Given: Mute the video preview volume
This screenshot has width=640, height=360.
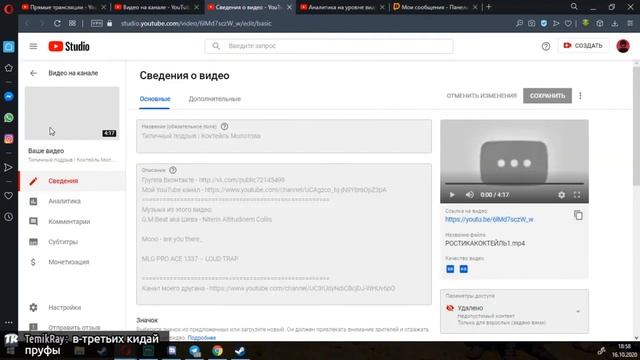Looking at the screenshot, I should click(469, 195).
